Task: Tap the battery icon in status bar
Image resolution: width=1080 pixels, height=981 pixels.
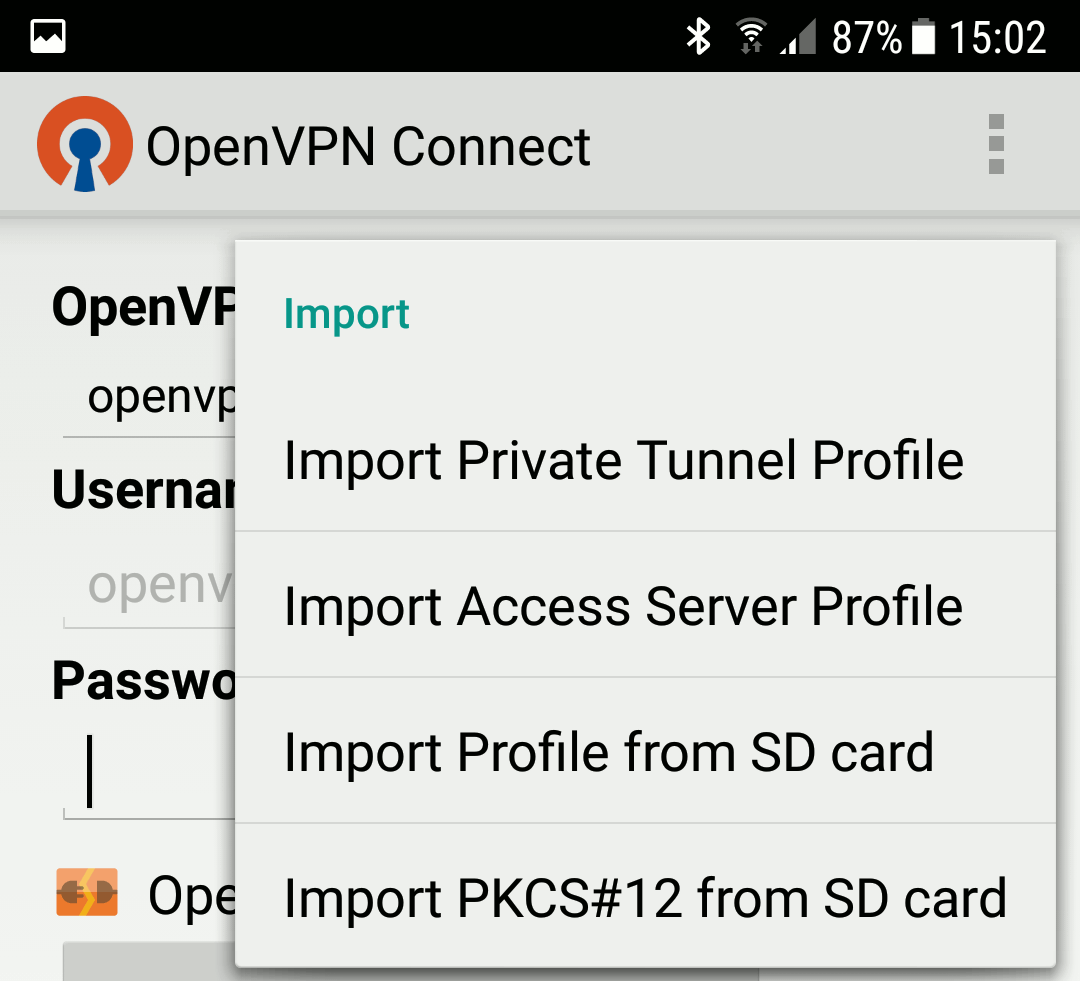Action: tap(924, 37)
